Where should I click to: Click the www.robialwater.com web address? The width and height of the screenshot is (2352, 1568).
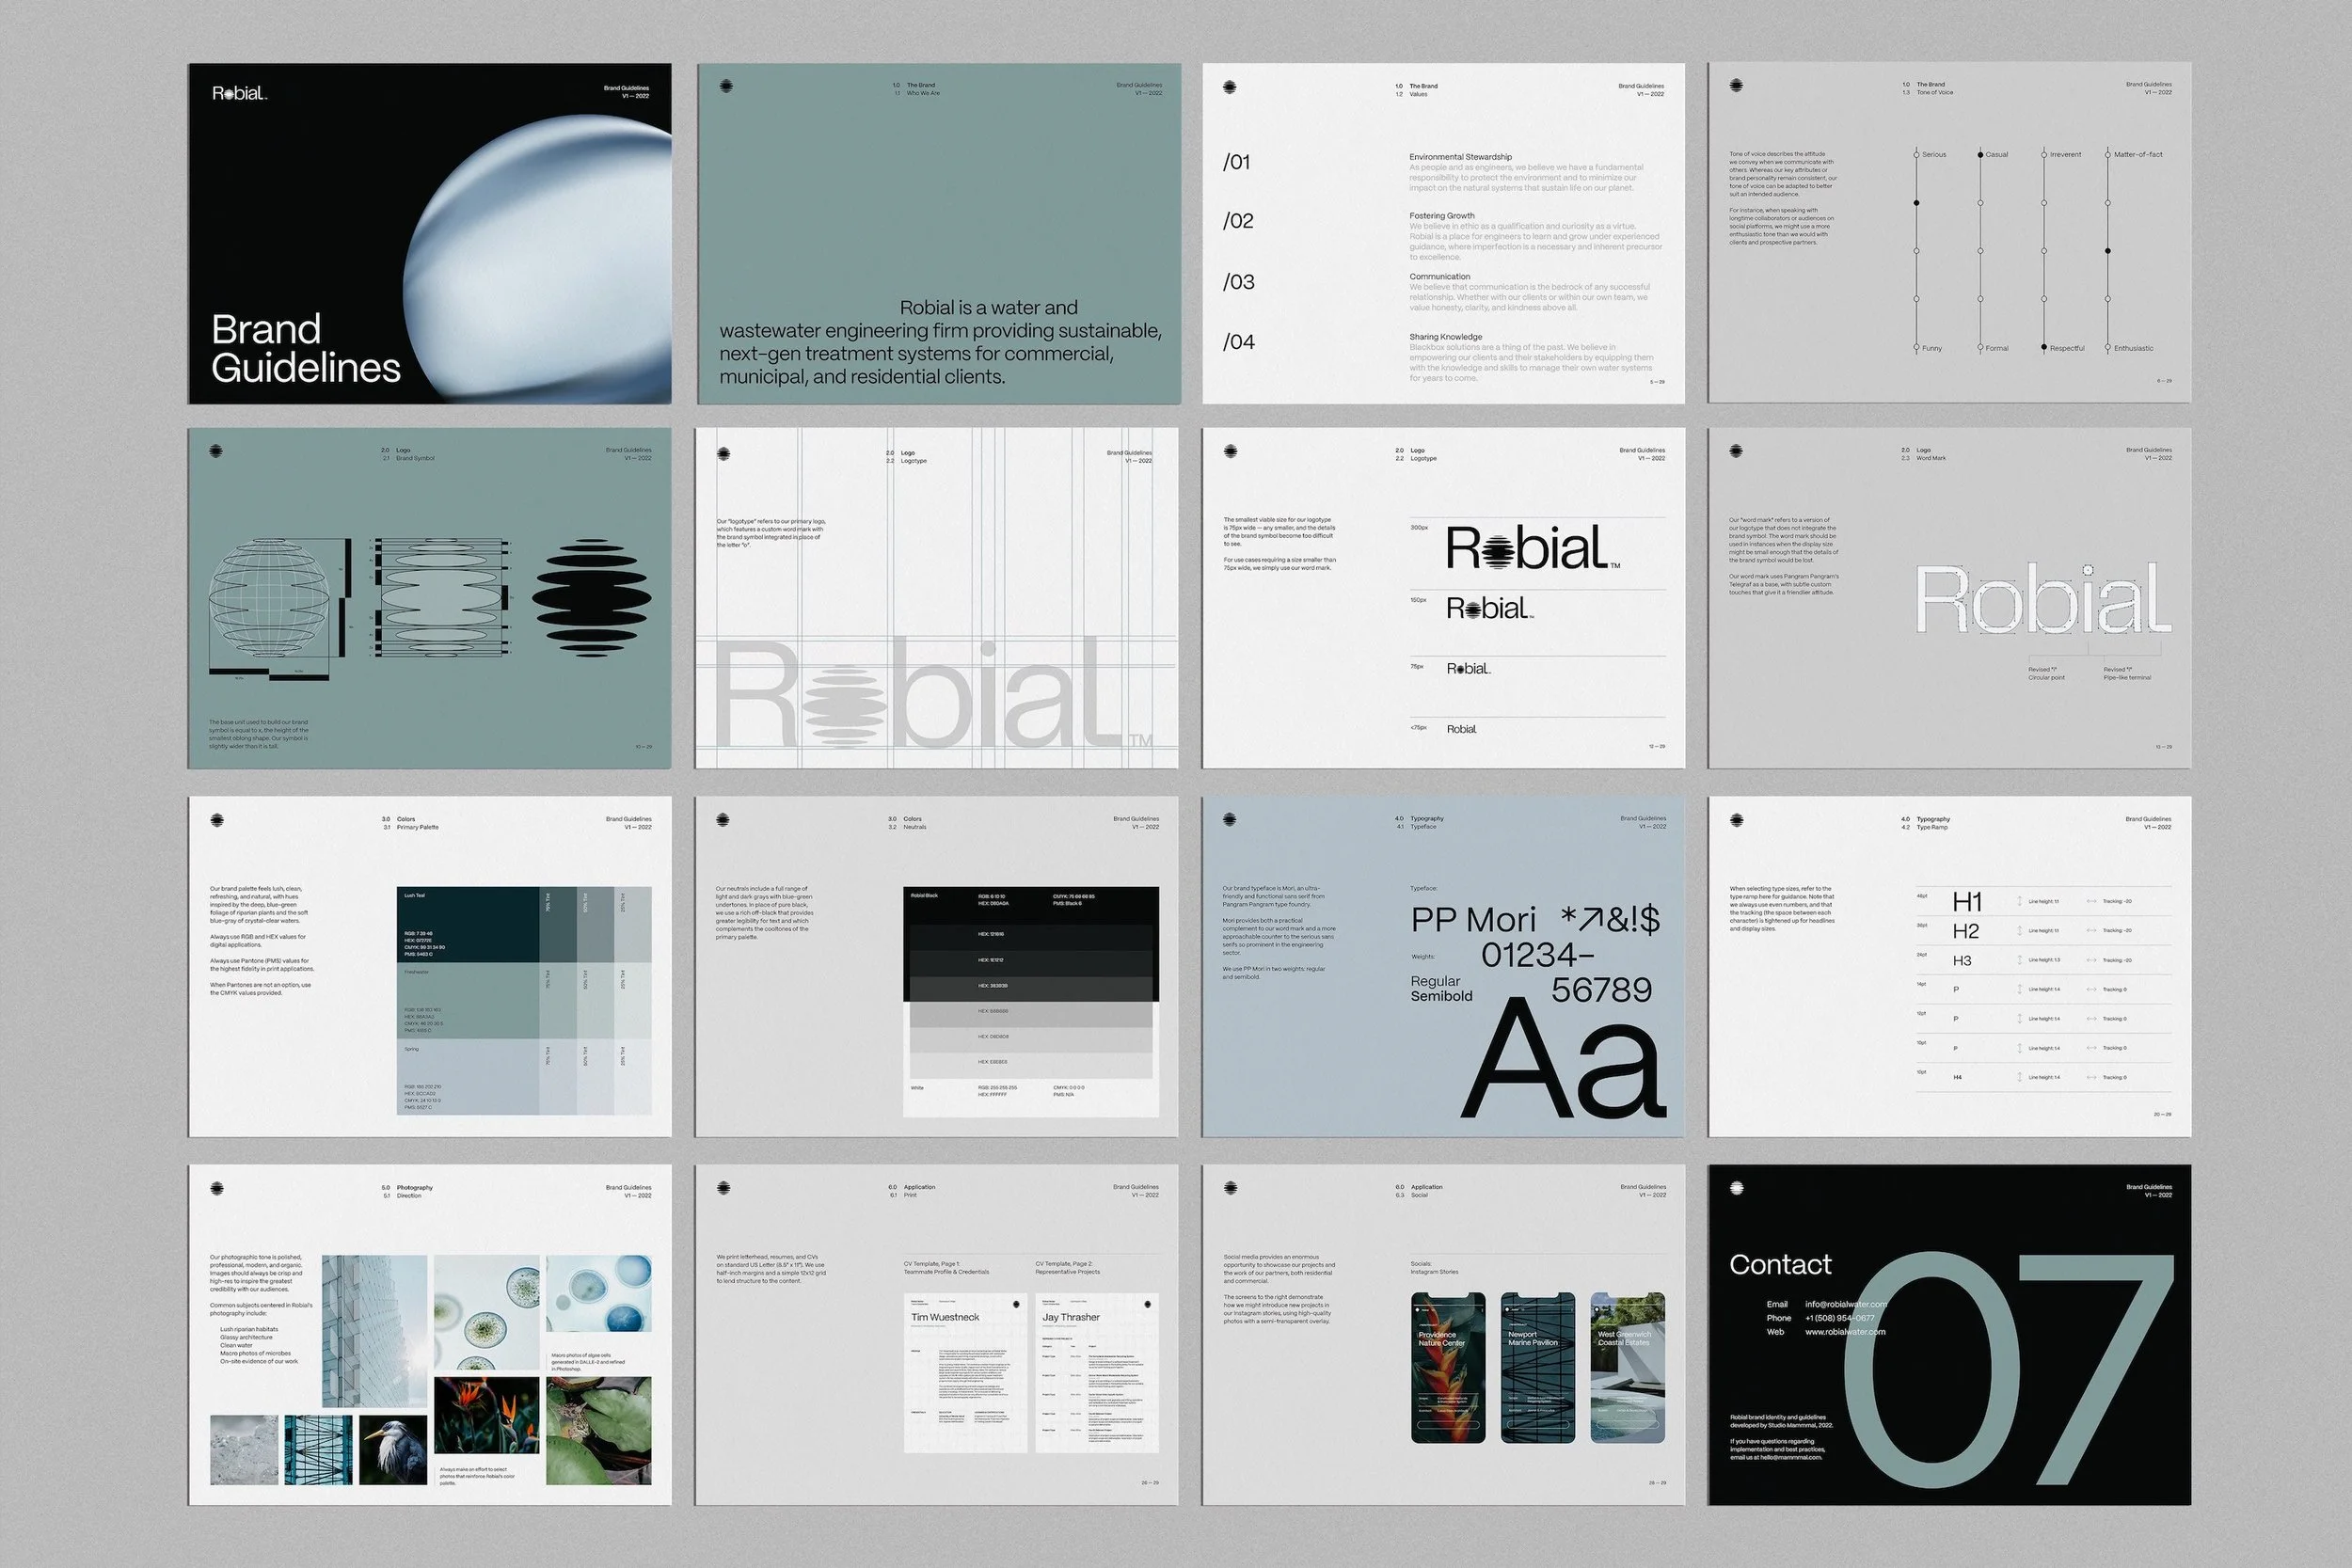pyautogui.click(x=1845, y=1332)
